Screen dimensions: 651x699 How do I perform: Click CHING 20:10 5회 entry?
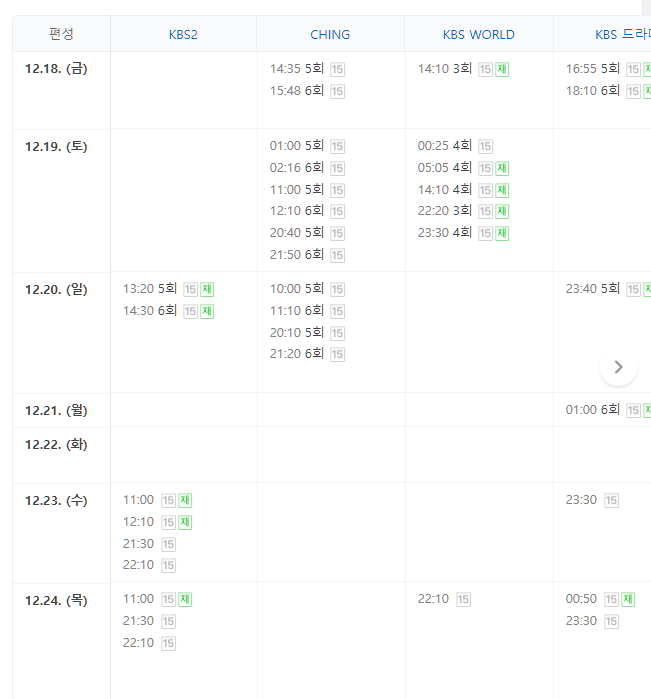[x=297, y=333]
